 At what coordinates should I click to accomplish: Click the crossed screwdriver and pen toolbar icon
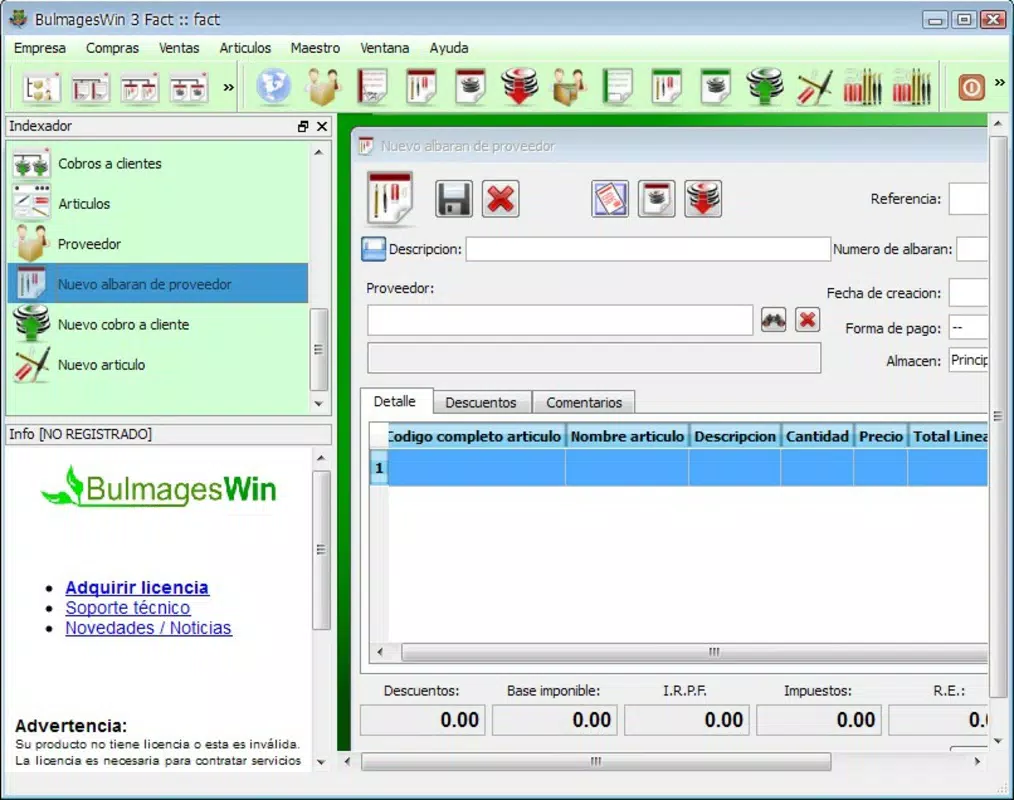[814, 87]
